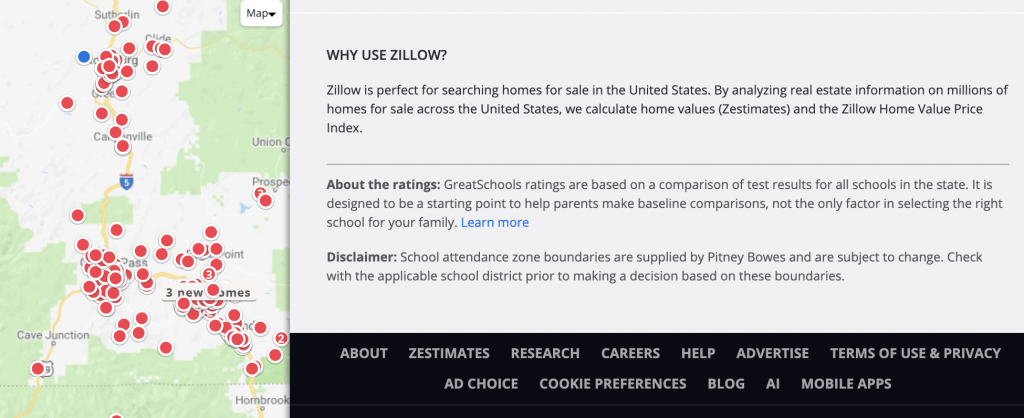Image resolution: width=1024 pixels, height=418 pixels.
Task: Visit the Careers footer link
Action: click(x=631, y=353)
